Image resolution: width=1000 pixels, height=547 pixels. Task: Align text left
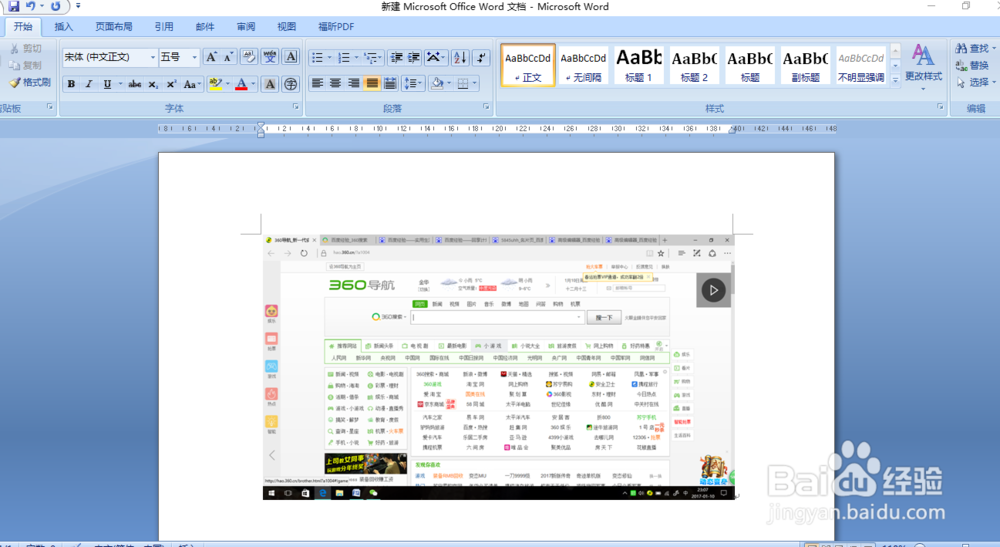[x=318, y=84]
